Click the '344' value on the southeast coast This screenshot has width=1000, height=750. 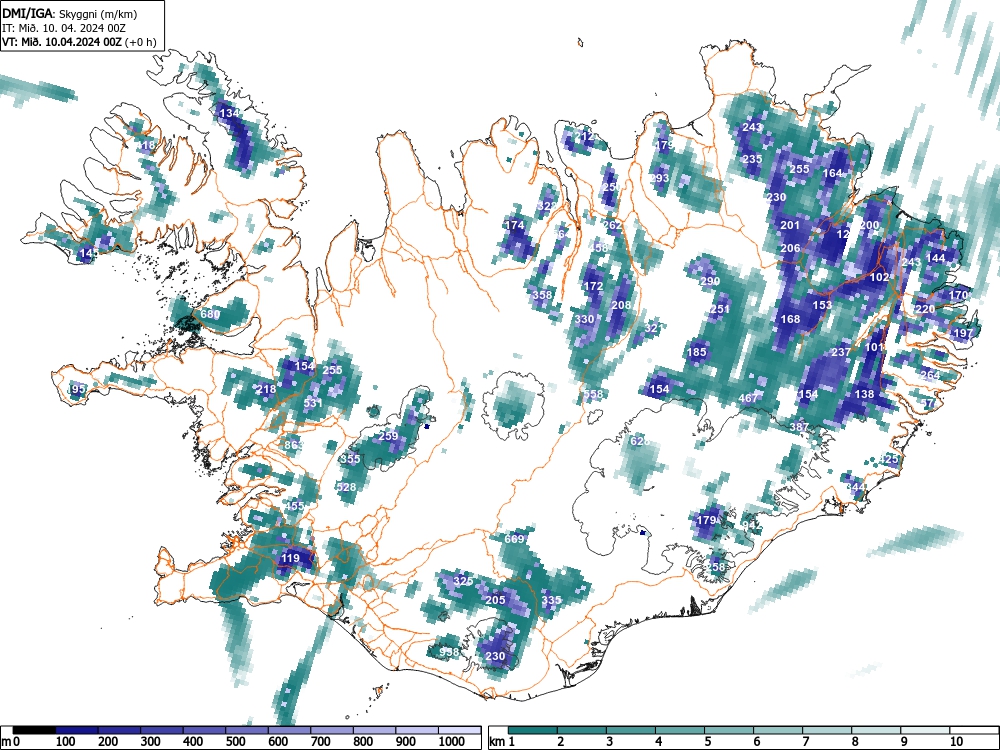tap(855, 487)
